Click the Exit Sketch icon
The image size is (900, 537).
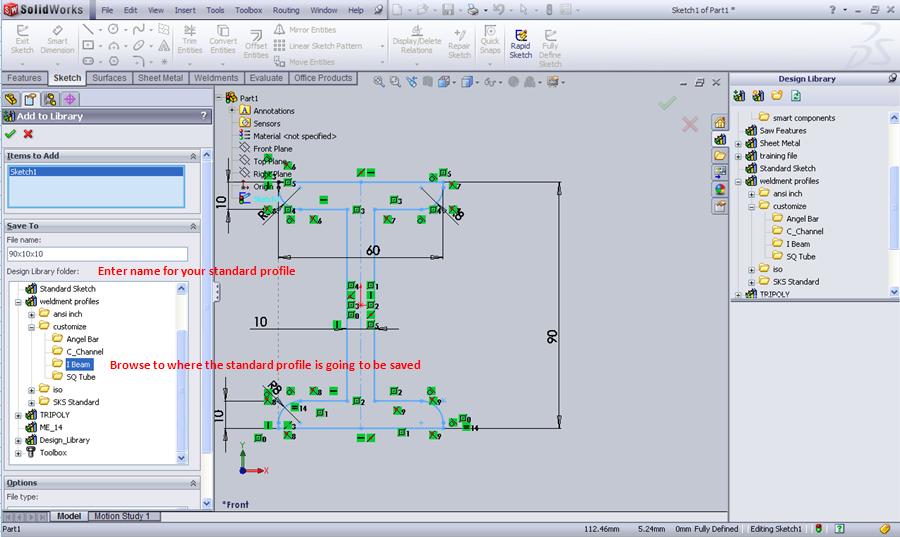pyautogui.click(x=22, y=39)
